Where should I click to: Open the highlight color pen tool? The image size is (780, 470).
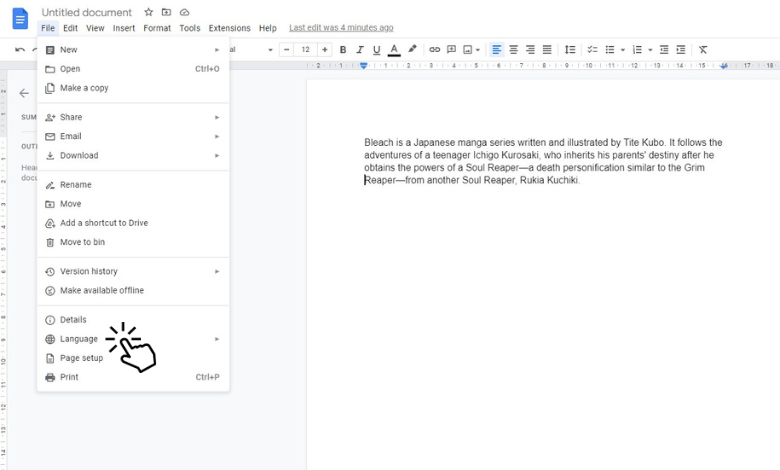click(x=412, y=49)
